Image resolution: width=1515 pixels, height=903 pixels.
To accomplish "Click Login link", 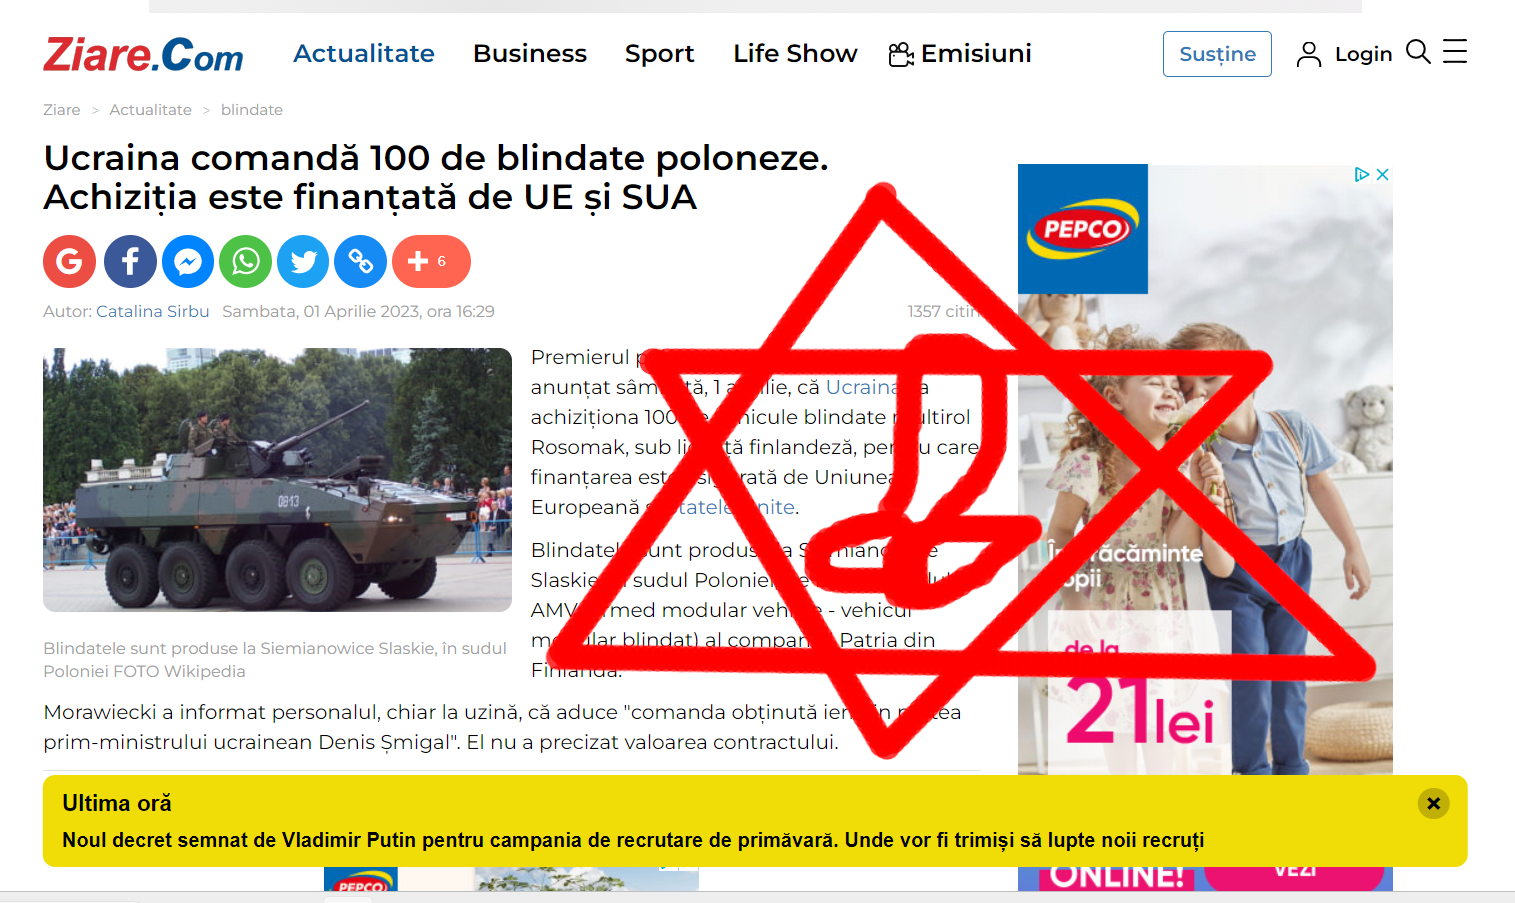I will (1344, 54).
